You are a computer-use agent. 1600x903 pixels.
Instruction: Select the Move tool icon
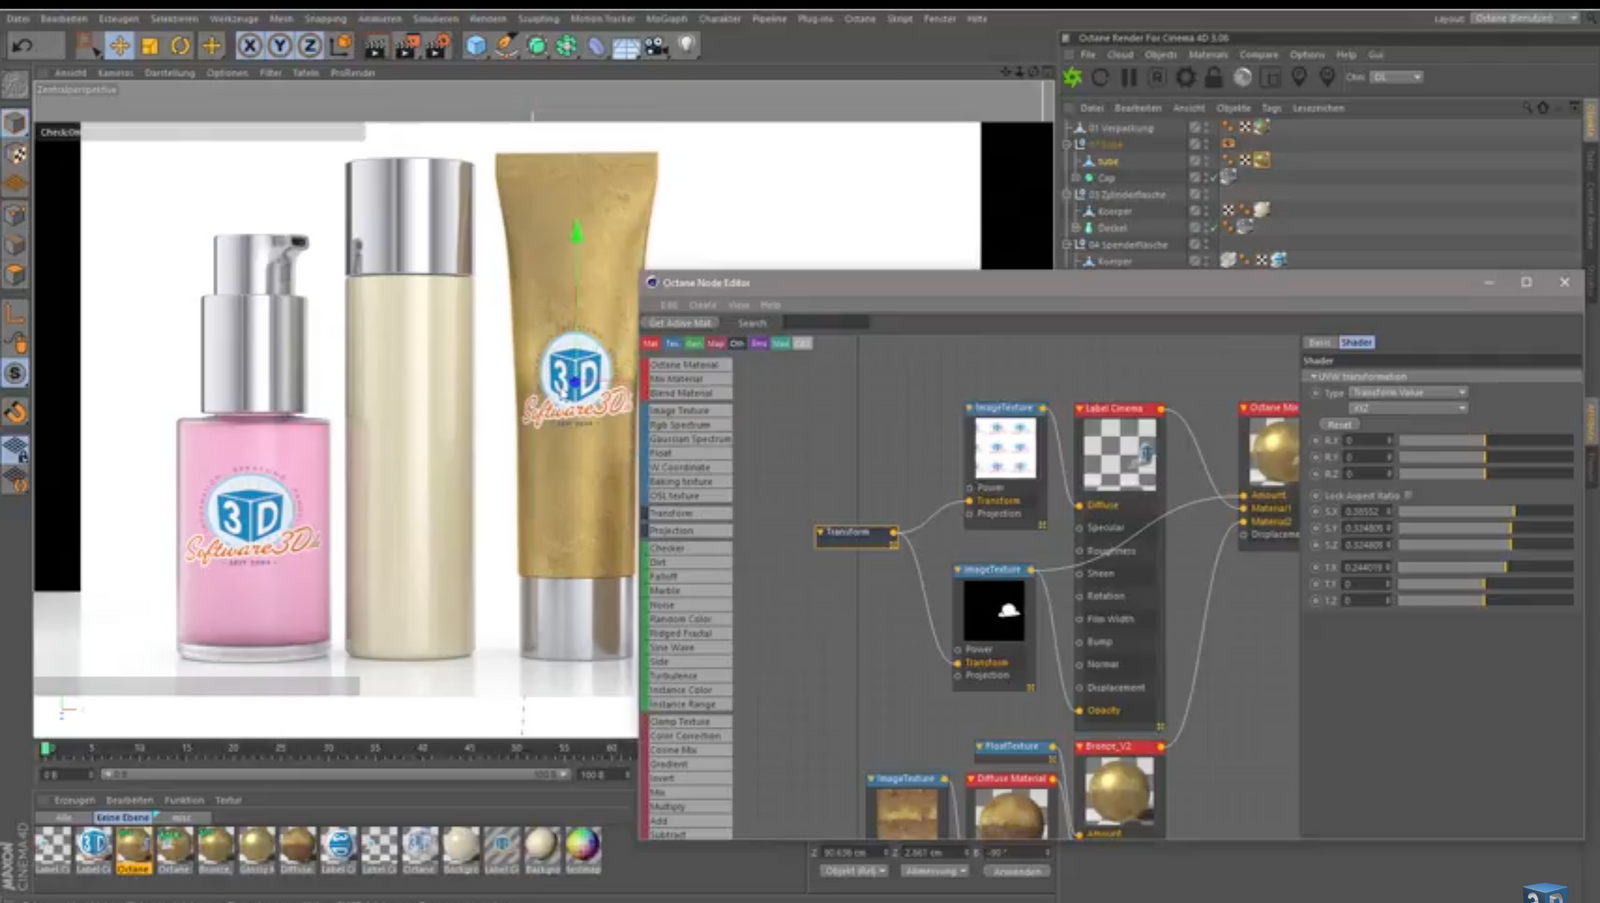pos(119,46)
